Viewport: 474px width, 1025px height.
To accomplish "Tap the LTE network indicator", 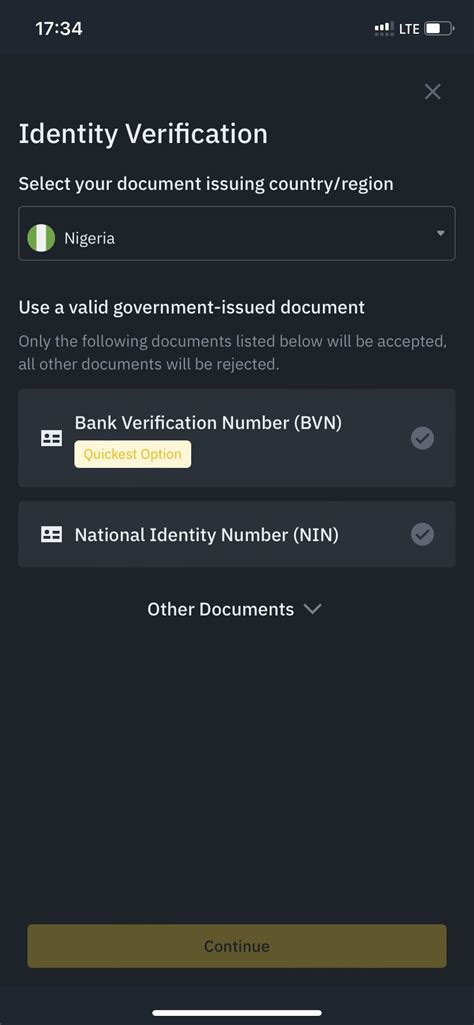I will 409,29.
